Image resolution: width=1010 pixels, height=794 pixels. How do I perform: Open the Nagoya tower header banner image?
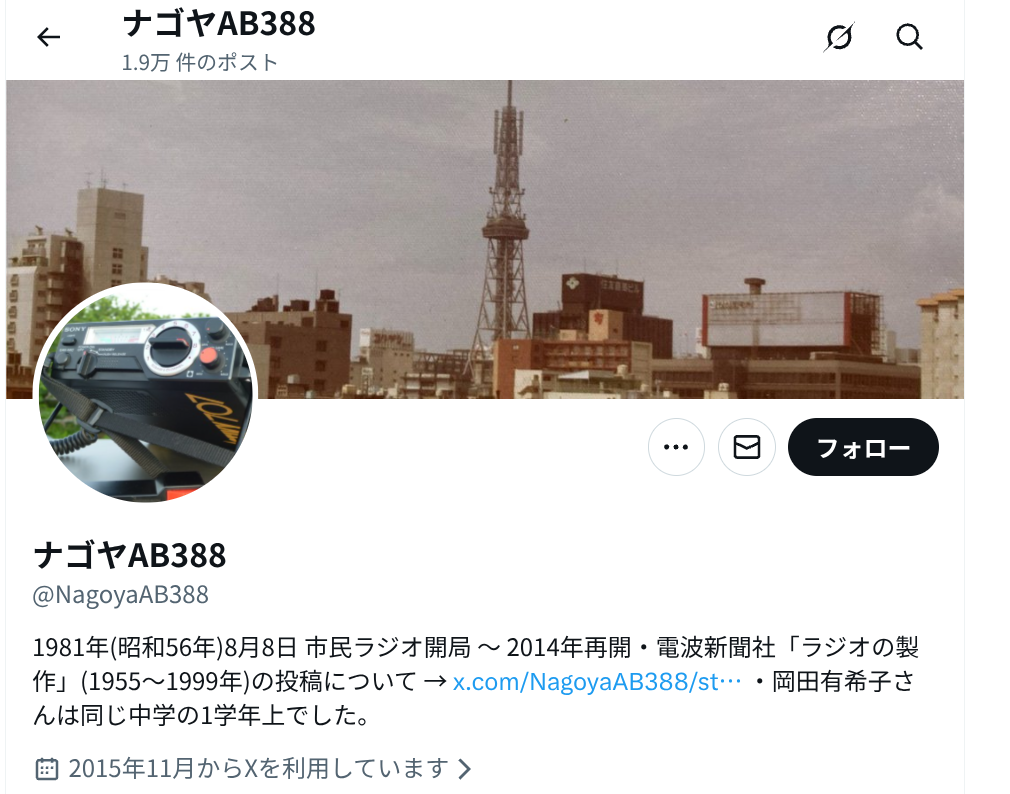[484, 239]
